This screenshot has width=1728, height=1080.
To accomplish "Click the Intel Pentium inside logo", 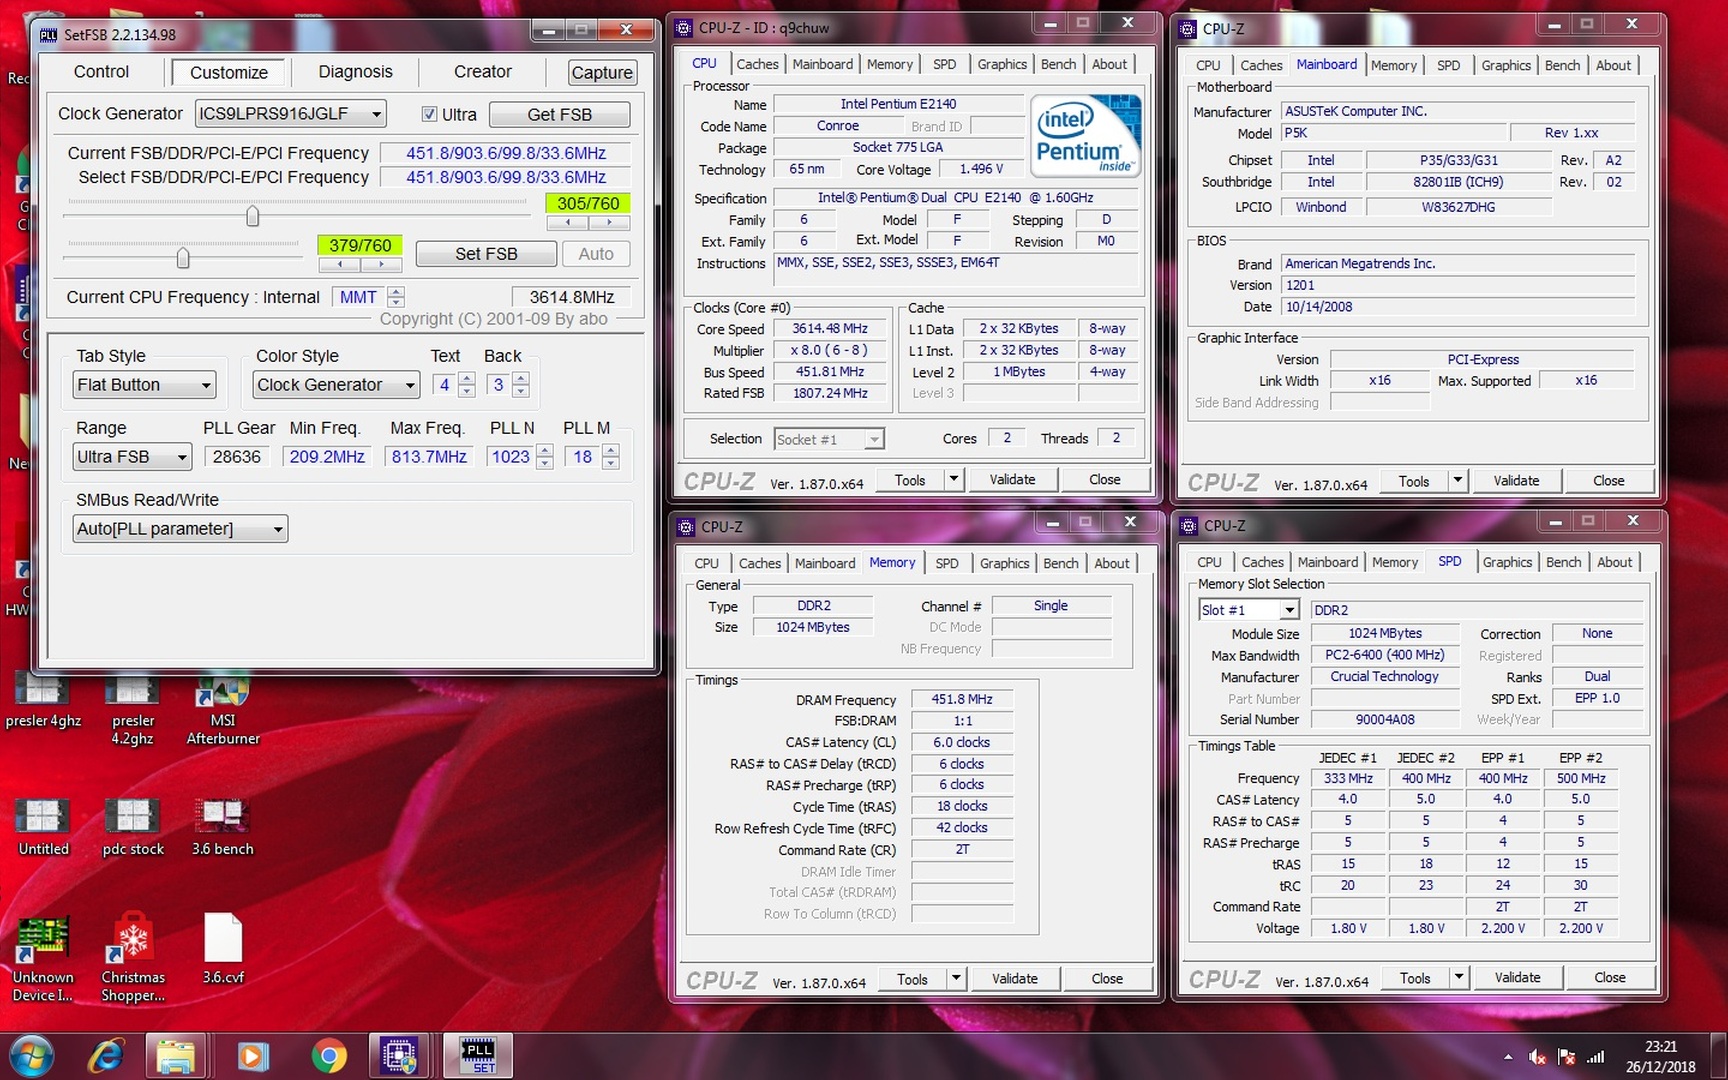I will pyautogui.click(x=1085, y=135).
